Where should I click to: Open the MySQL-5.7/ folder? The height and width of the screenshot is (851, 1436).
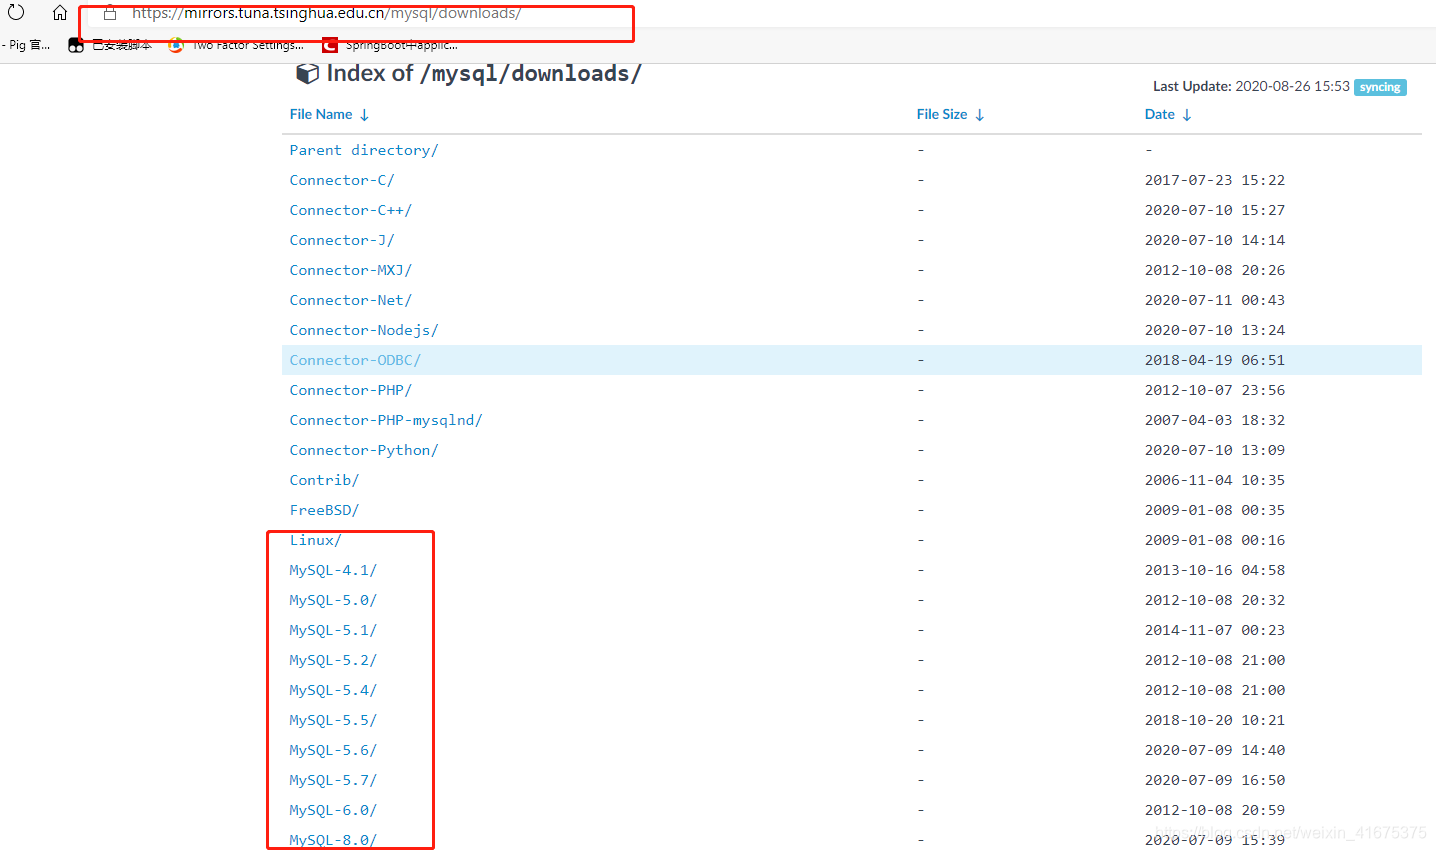[333, 780]
